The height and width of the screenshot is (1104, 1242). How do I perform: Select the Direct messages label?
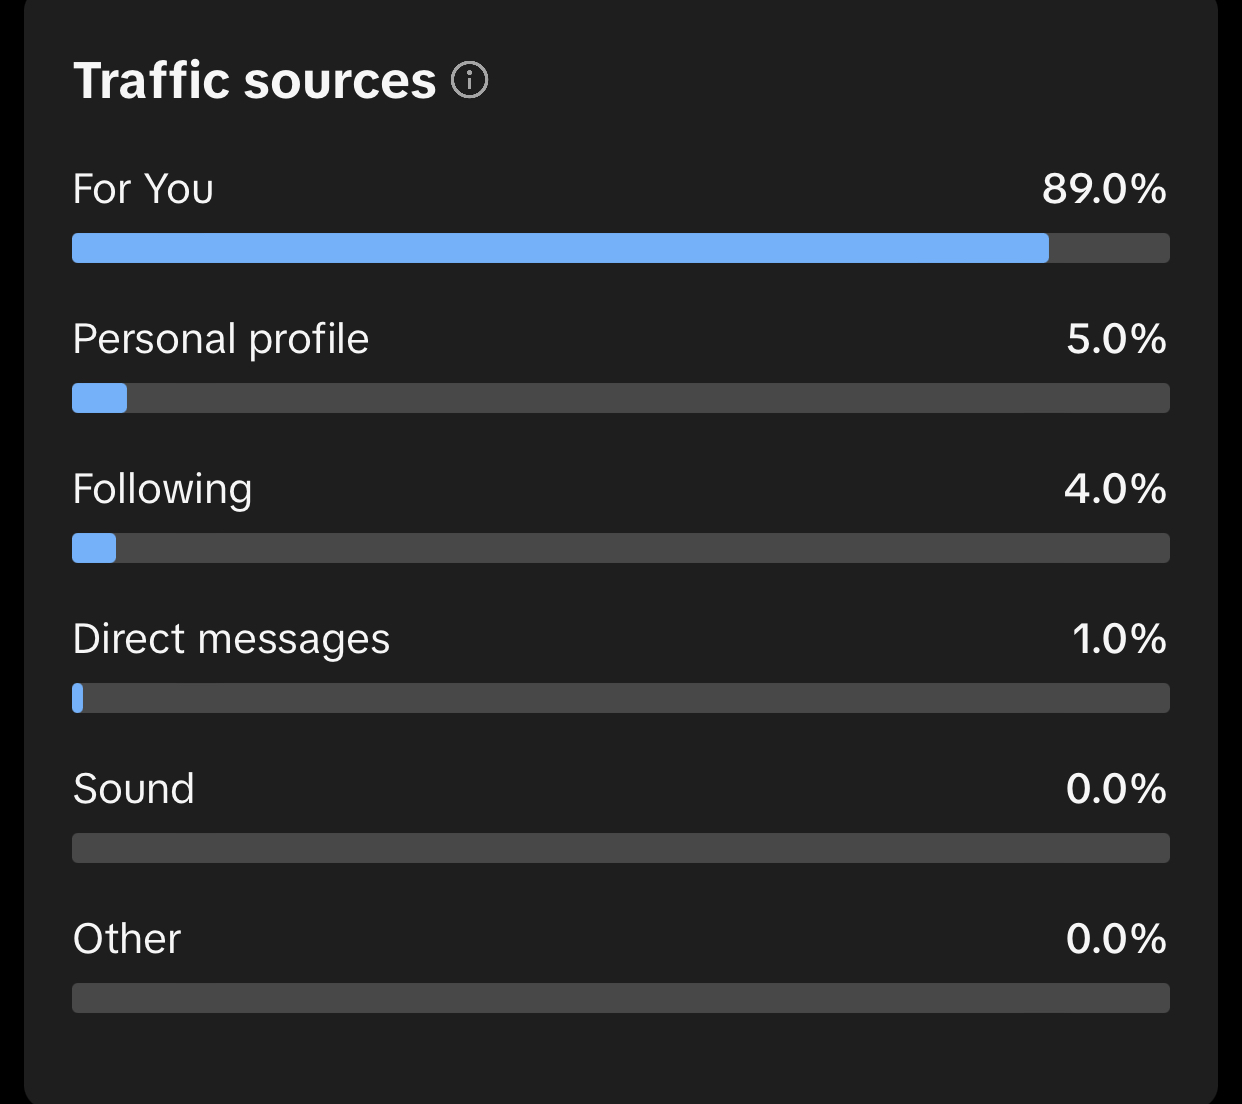coord(231,640)
